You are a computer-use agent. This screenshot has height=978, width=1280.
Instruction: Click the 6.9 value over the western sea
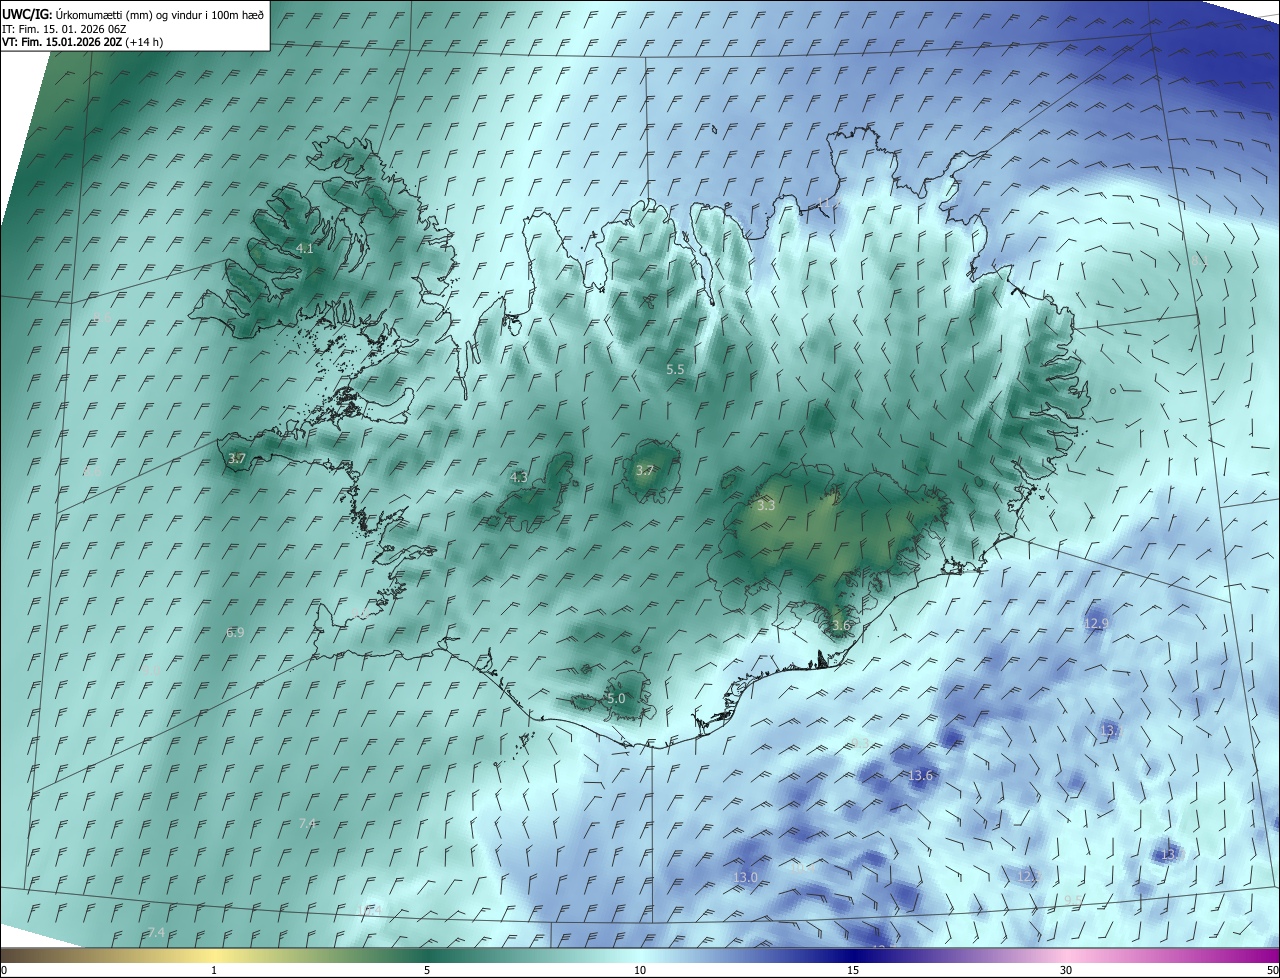tap(235, 632)
